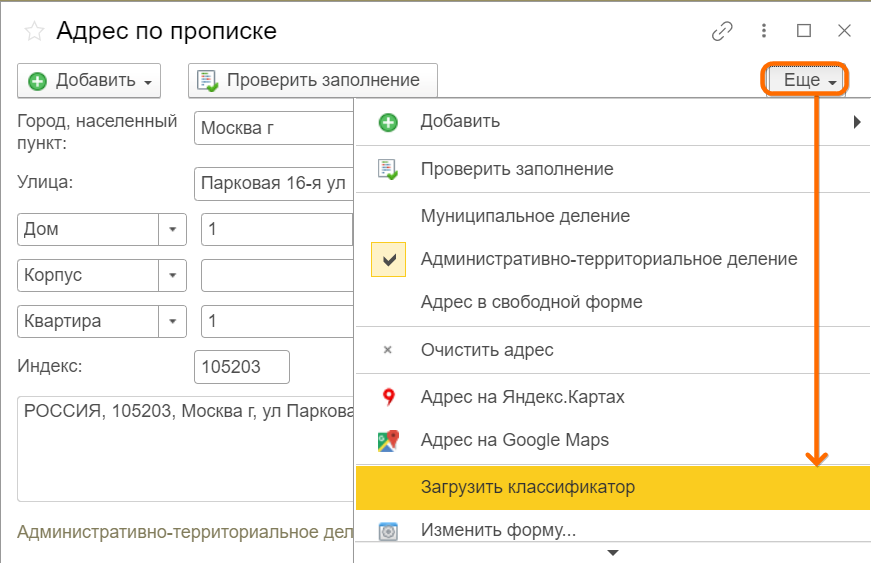Select Муниципальное деление option

[525, 216]
